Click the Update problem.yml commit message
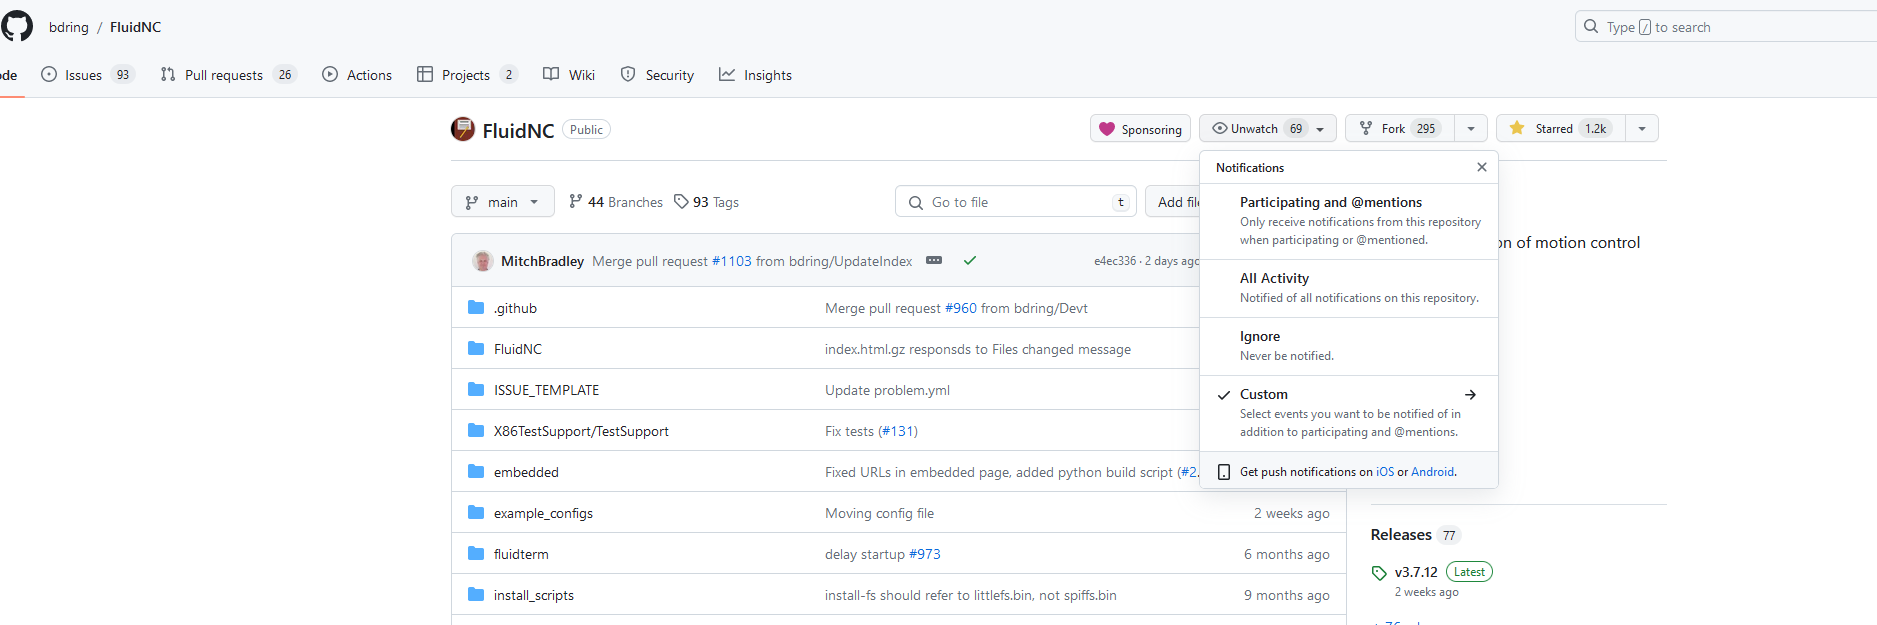 tap(887, 390)
